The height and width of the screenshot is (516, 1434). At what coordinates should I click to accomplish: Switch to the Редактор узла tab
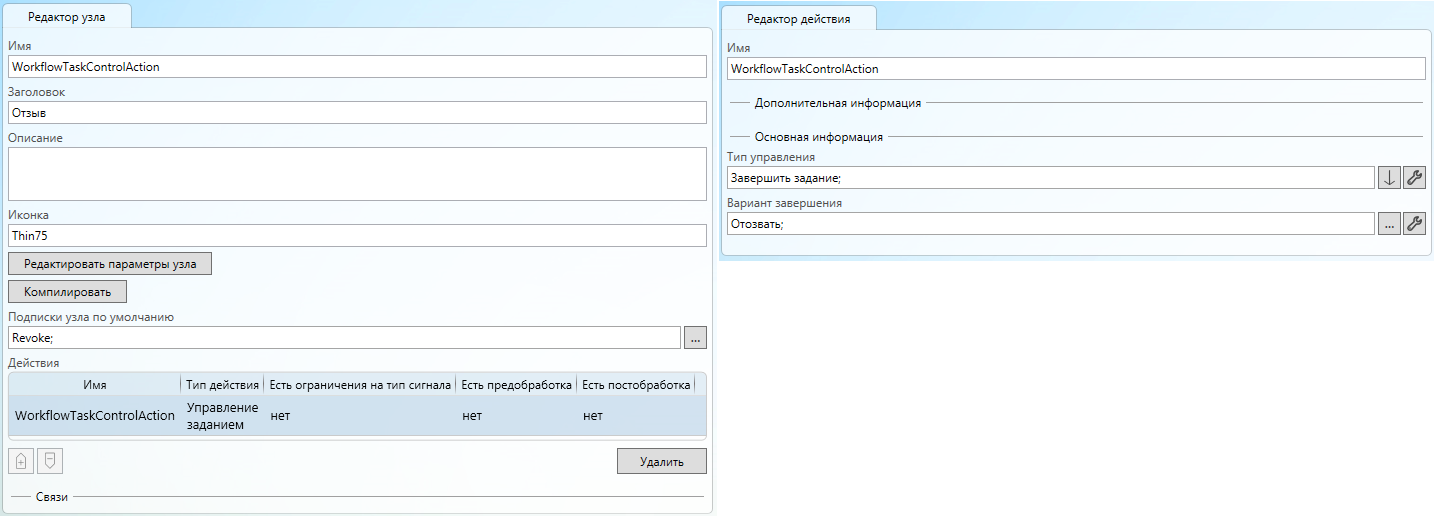point(66,17)
